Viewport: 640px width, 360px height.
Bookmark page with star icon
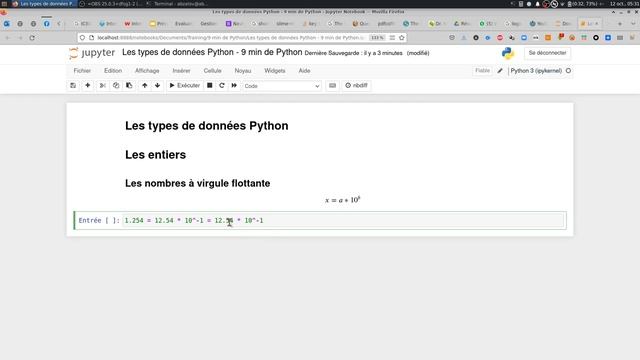pyautogui.click(x=402, y=38)
